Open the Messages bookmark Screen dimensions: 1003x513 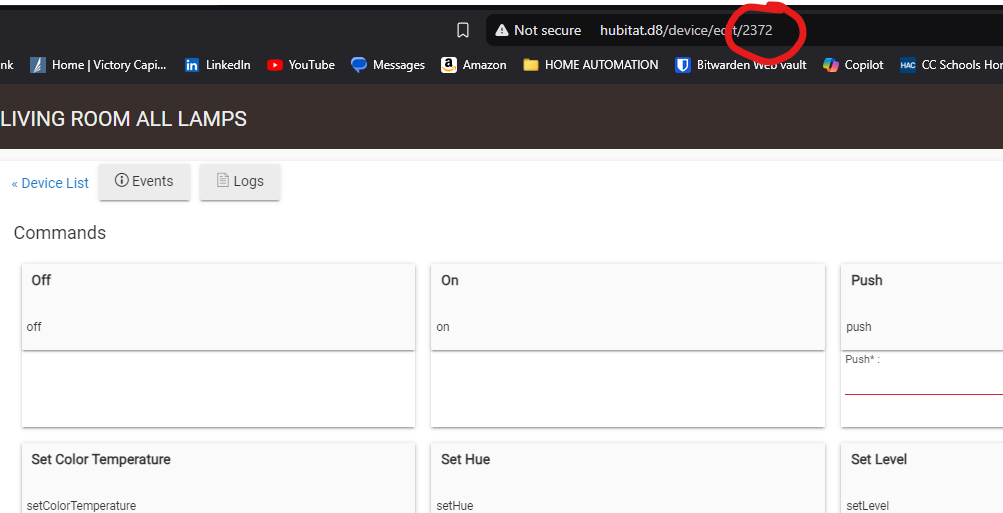tap(388, 65)
